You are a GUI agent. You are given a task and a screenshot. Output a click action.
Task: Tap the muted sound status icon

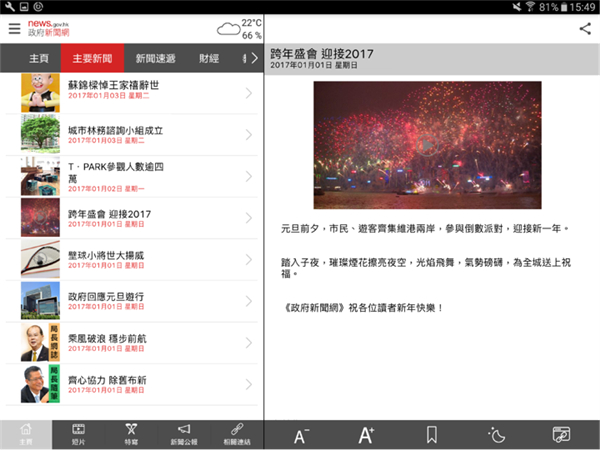pyautogui.click(x=517, y=7)
